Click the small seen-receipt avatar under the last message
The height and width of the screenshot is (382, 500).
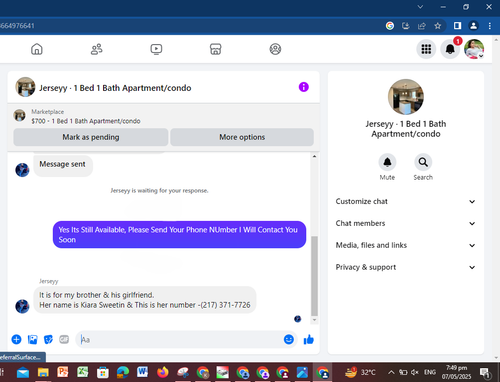point(298,319)
